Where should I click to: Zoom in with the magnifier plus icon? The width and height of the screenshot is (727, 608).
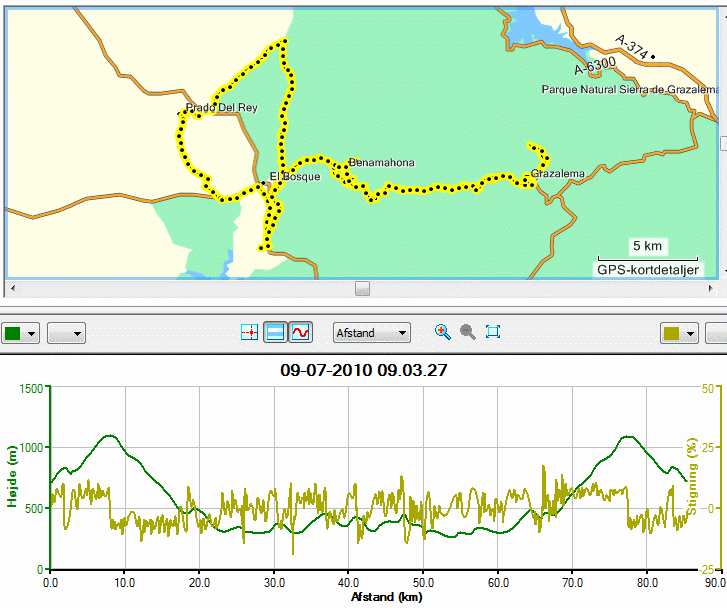click(x=443, y=332)
